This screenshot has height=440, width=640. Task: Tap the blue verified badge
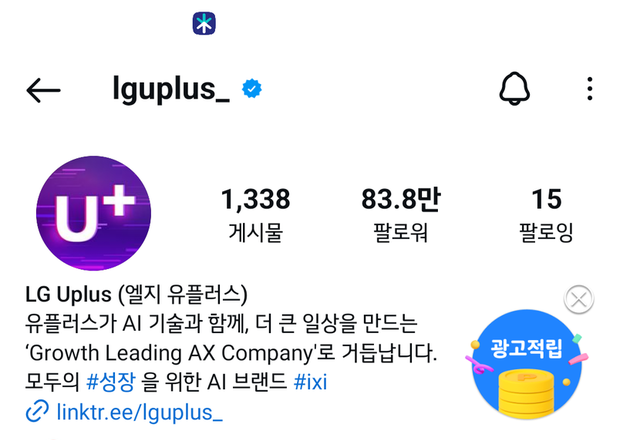[x=252, y=89]
